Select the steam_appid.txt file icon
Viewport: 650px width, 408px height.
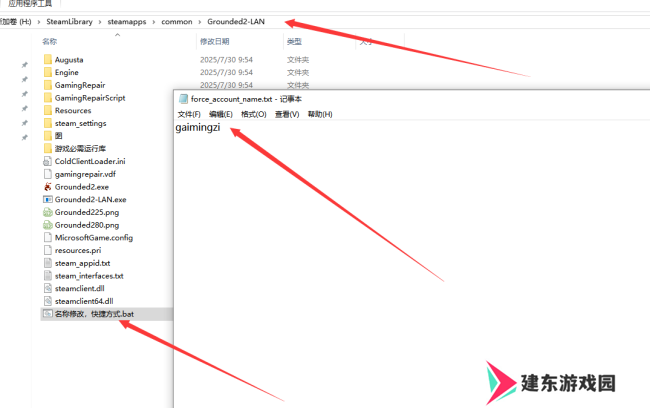[48, 263]
